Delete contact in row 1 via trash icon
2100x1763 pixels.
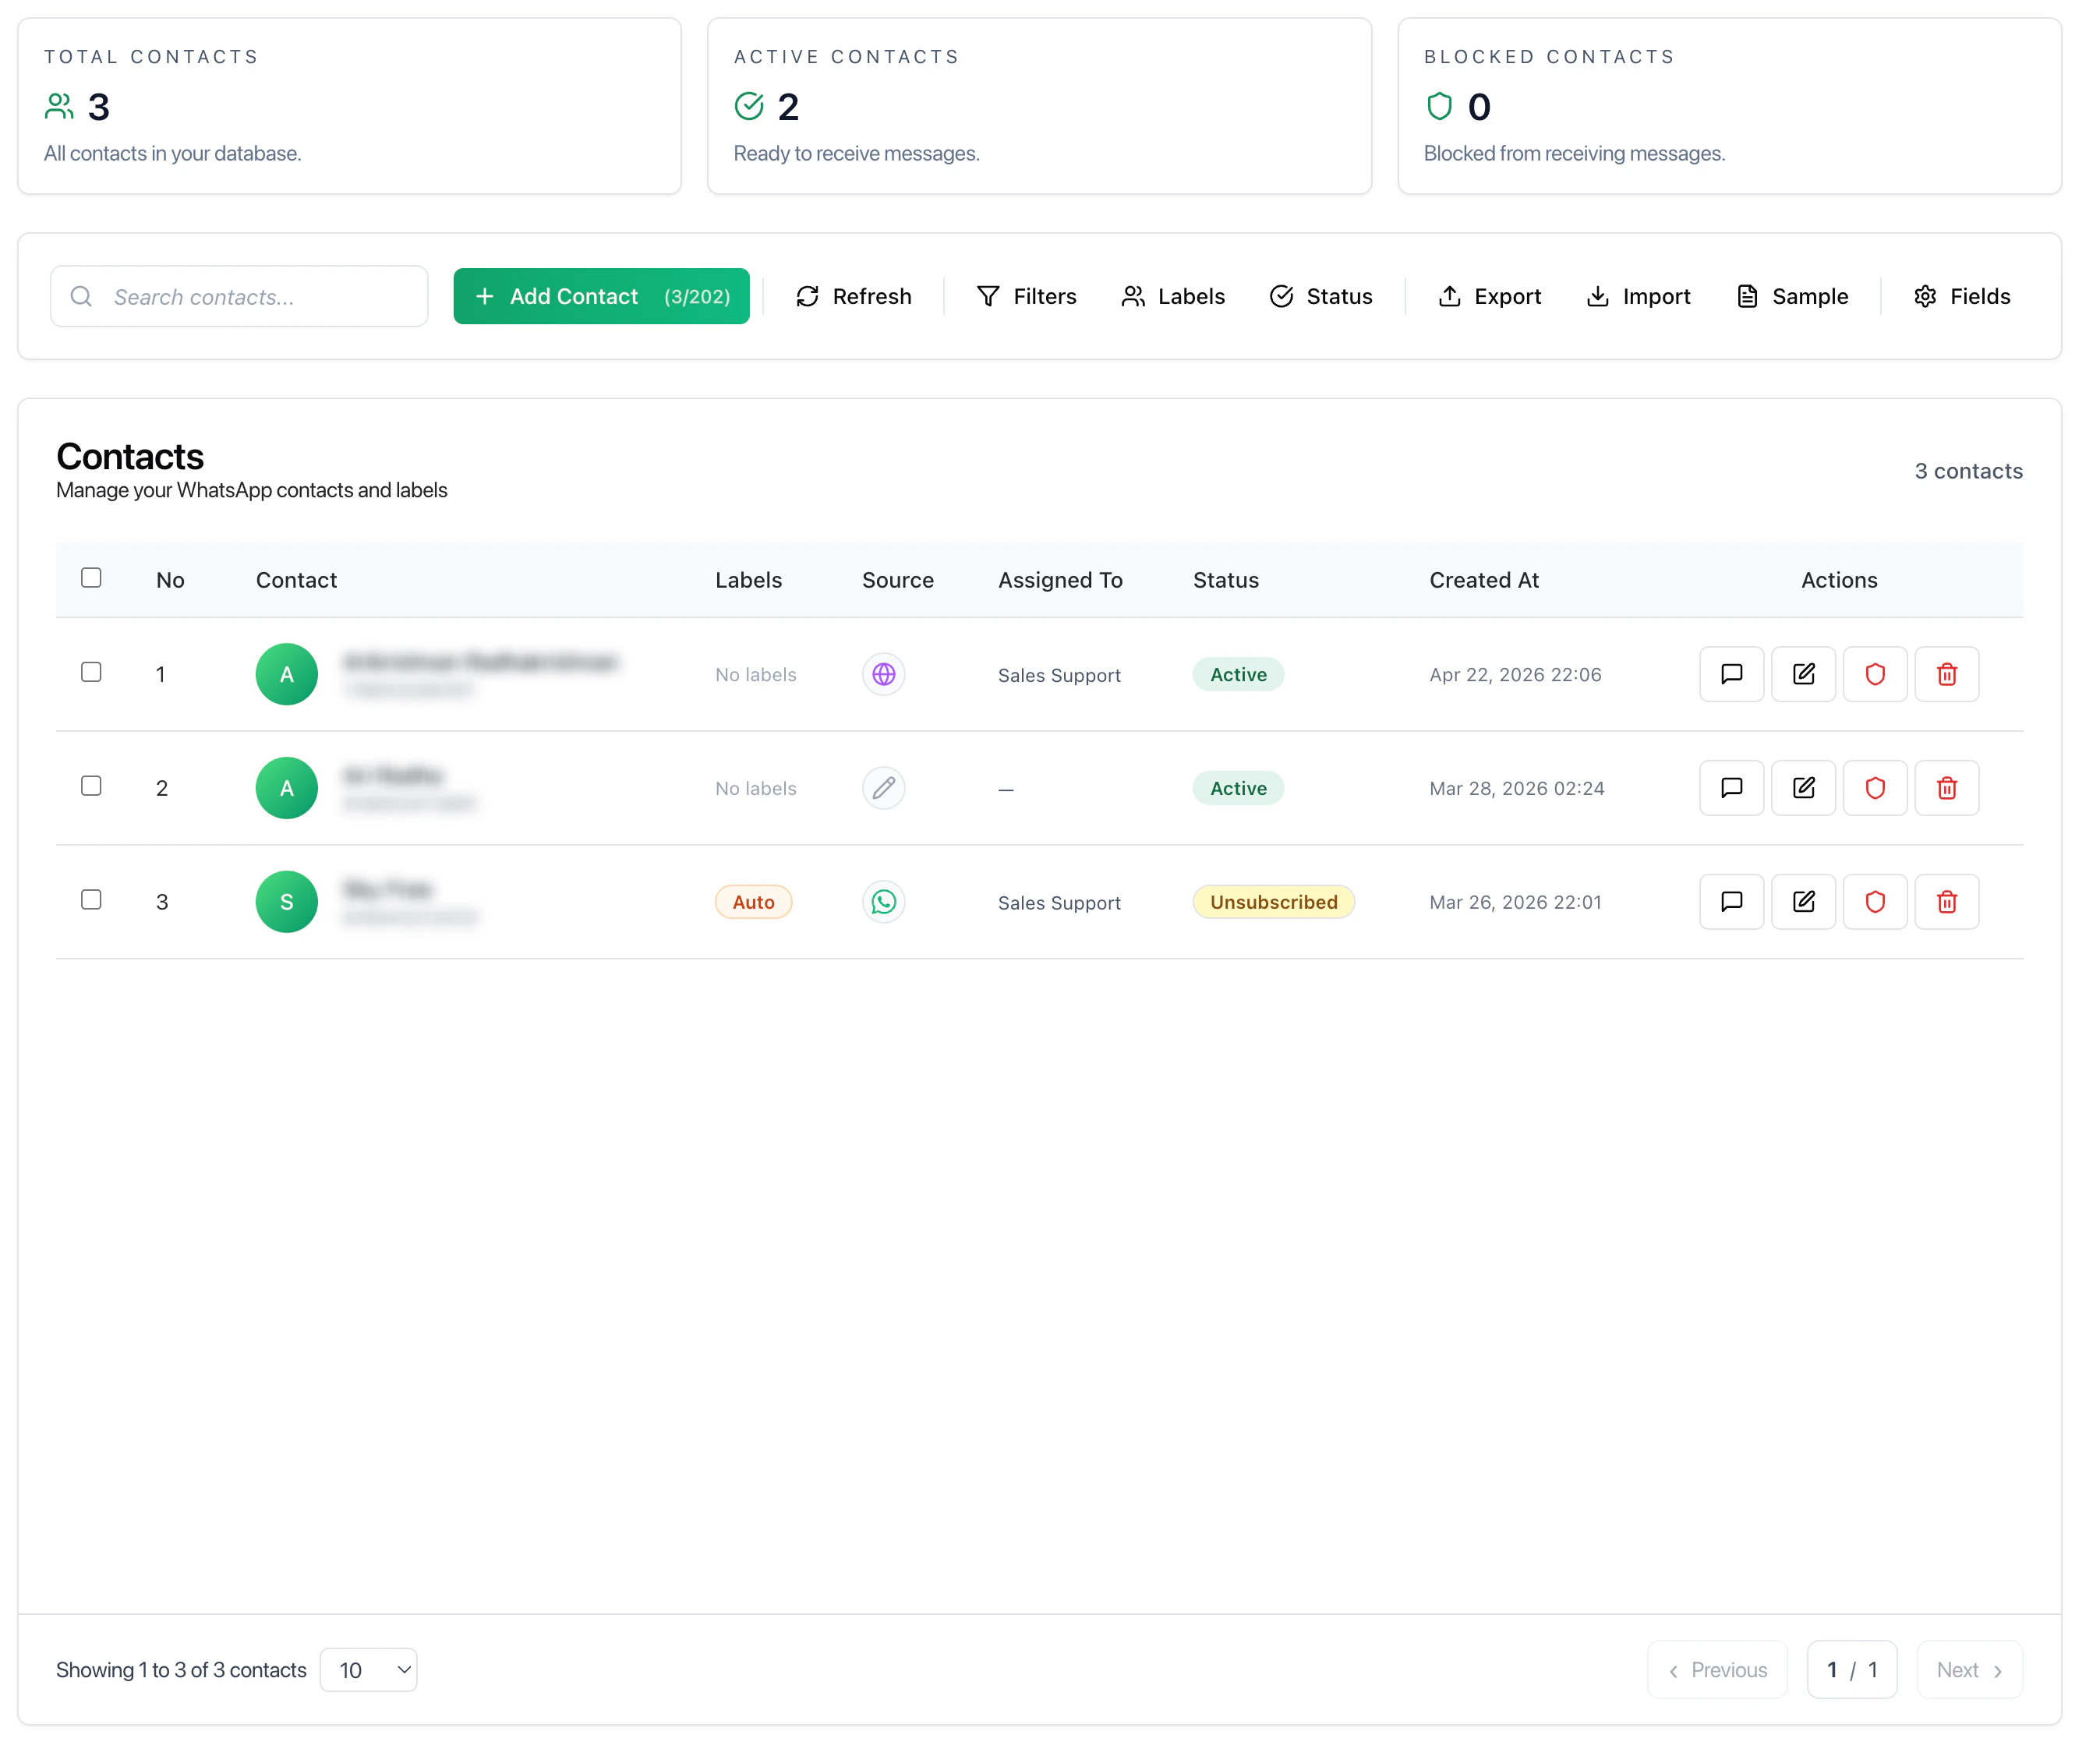[1946, 674]
